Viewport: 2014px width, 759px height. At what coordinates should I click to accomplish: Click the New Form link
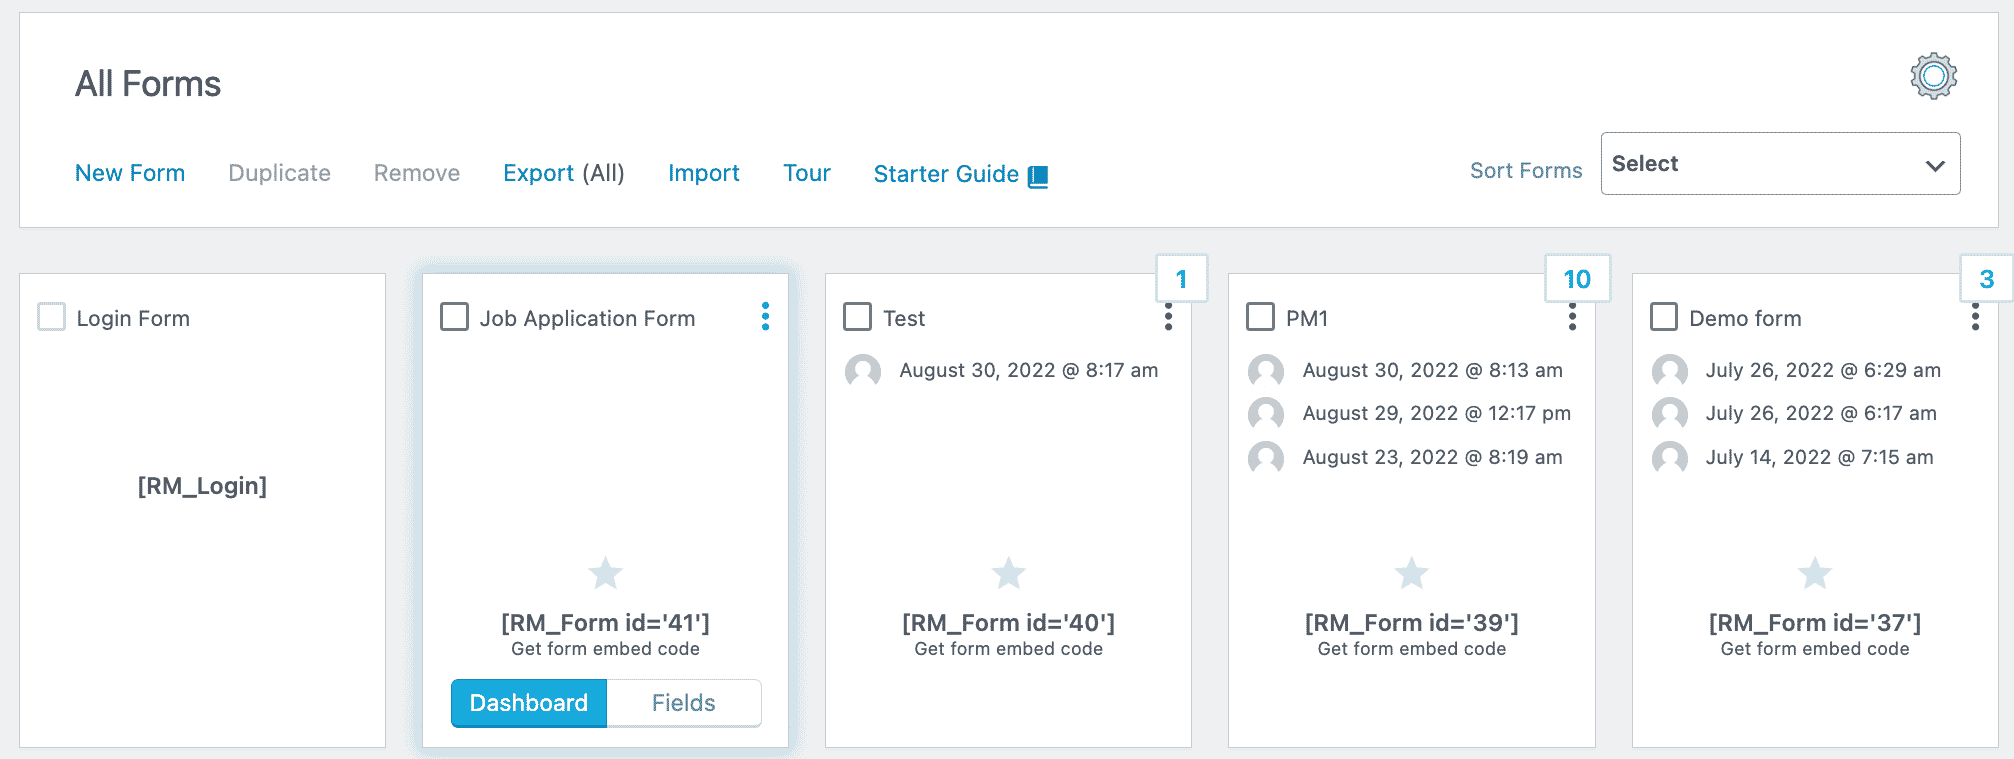coord(130,173)
